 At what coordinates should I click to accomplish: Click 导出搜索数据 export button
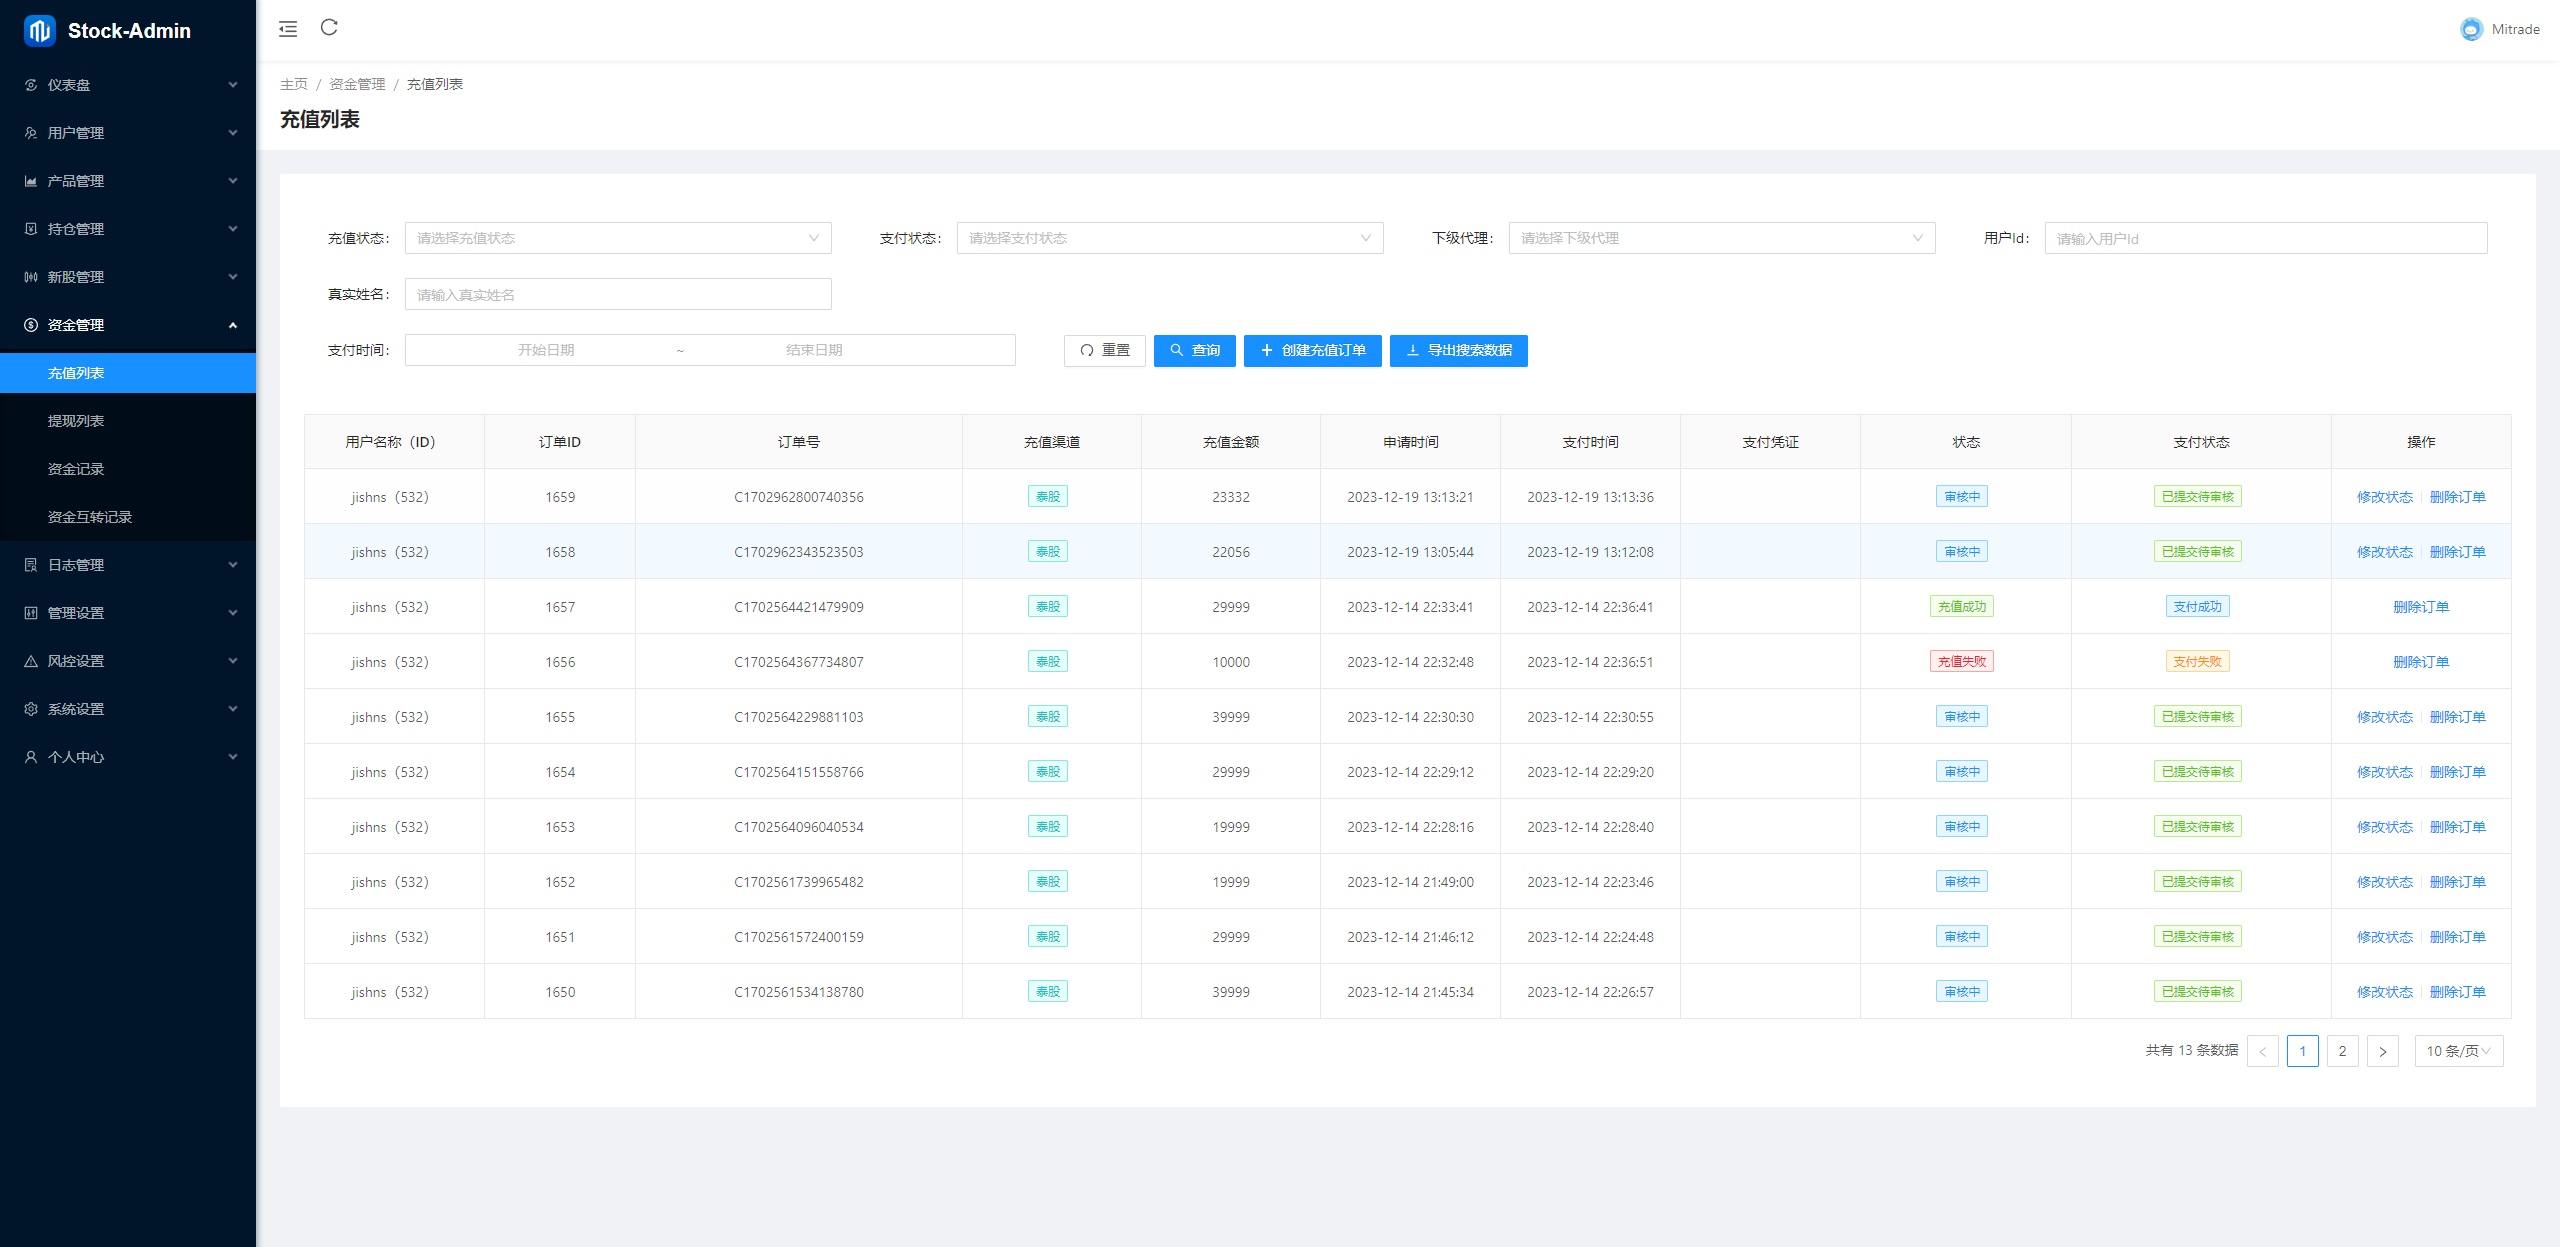tap(1458, 349)
